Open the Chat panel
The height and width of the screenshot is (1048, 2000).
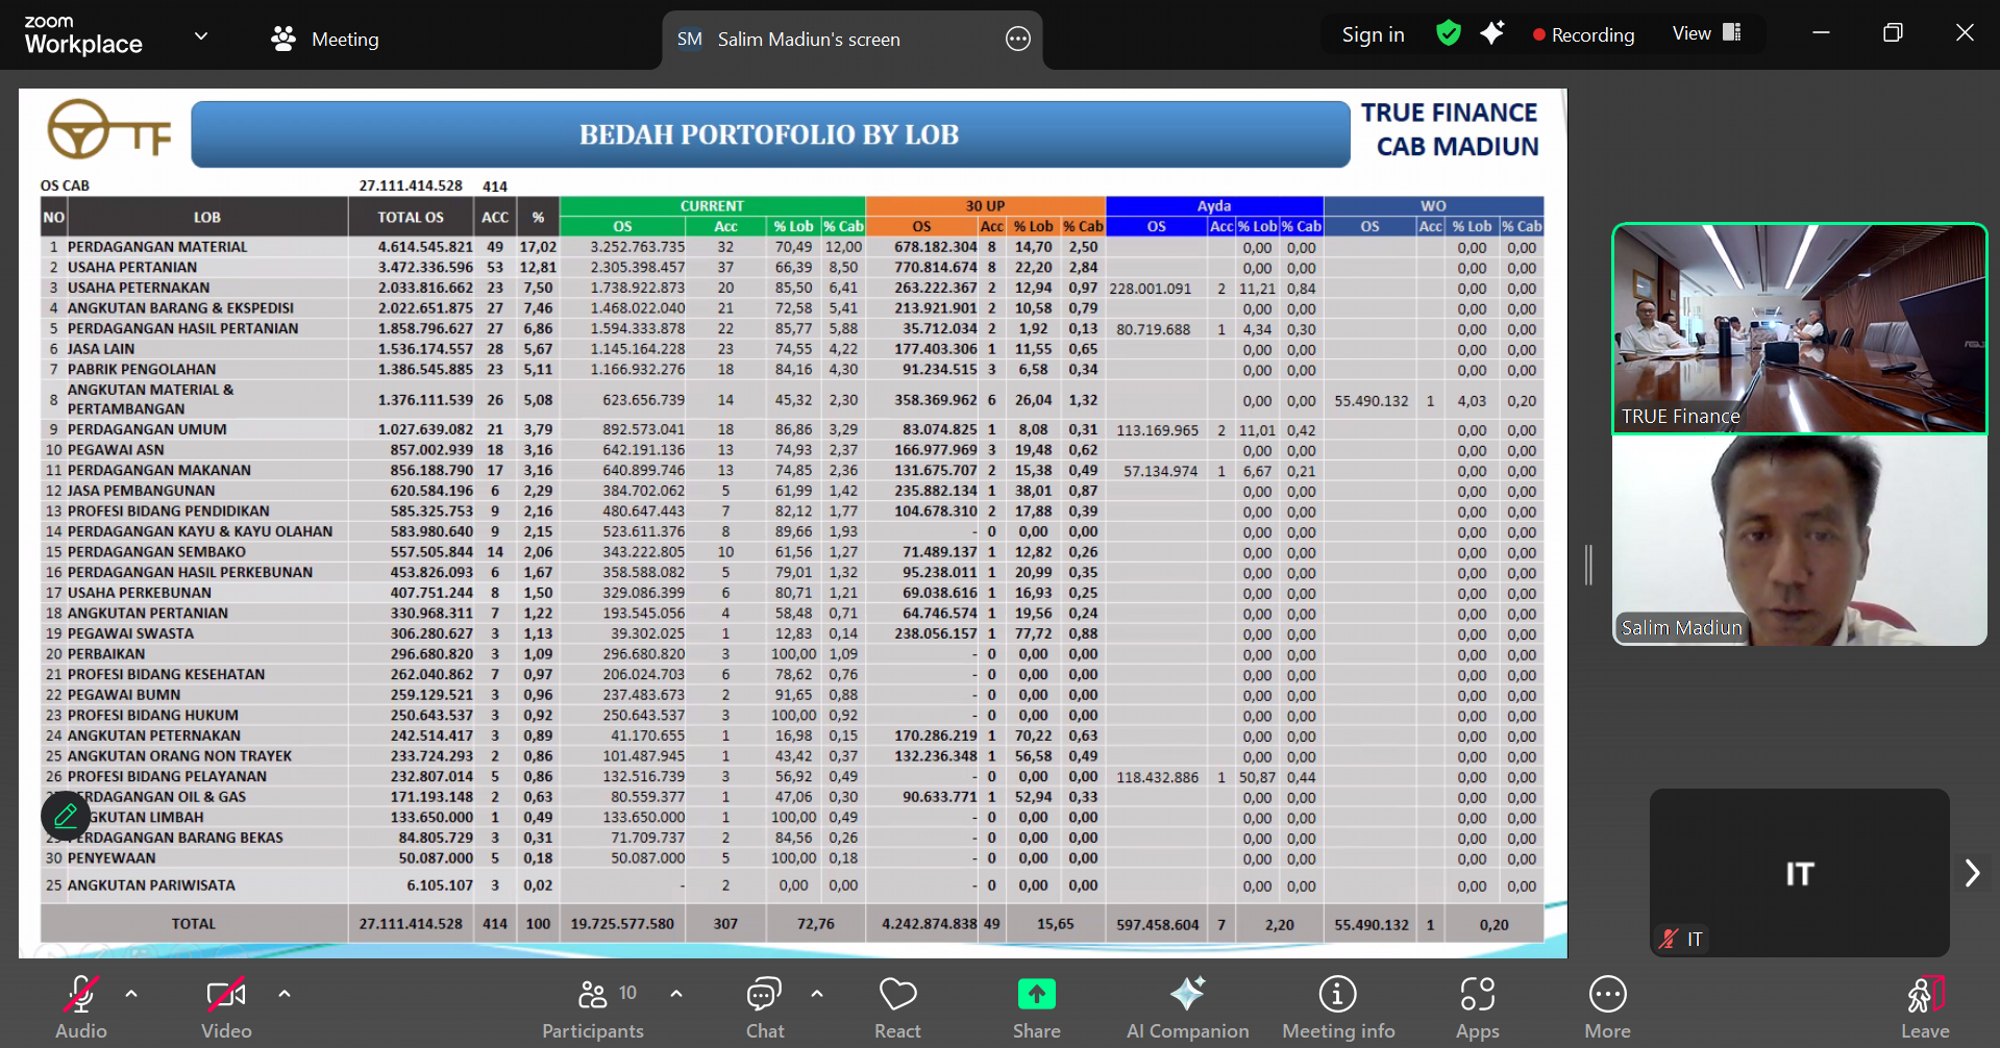pos(765,1007)
